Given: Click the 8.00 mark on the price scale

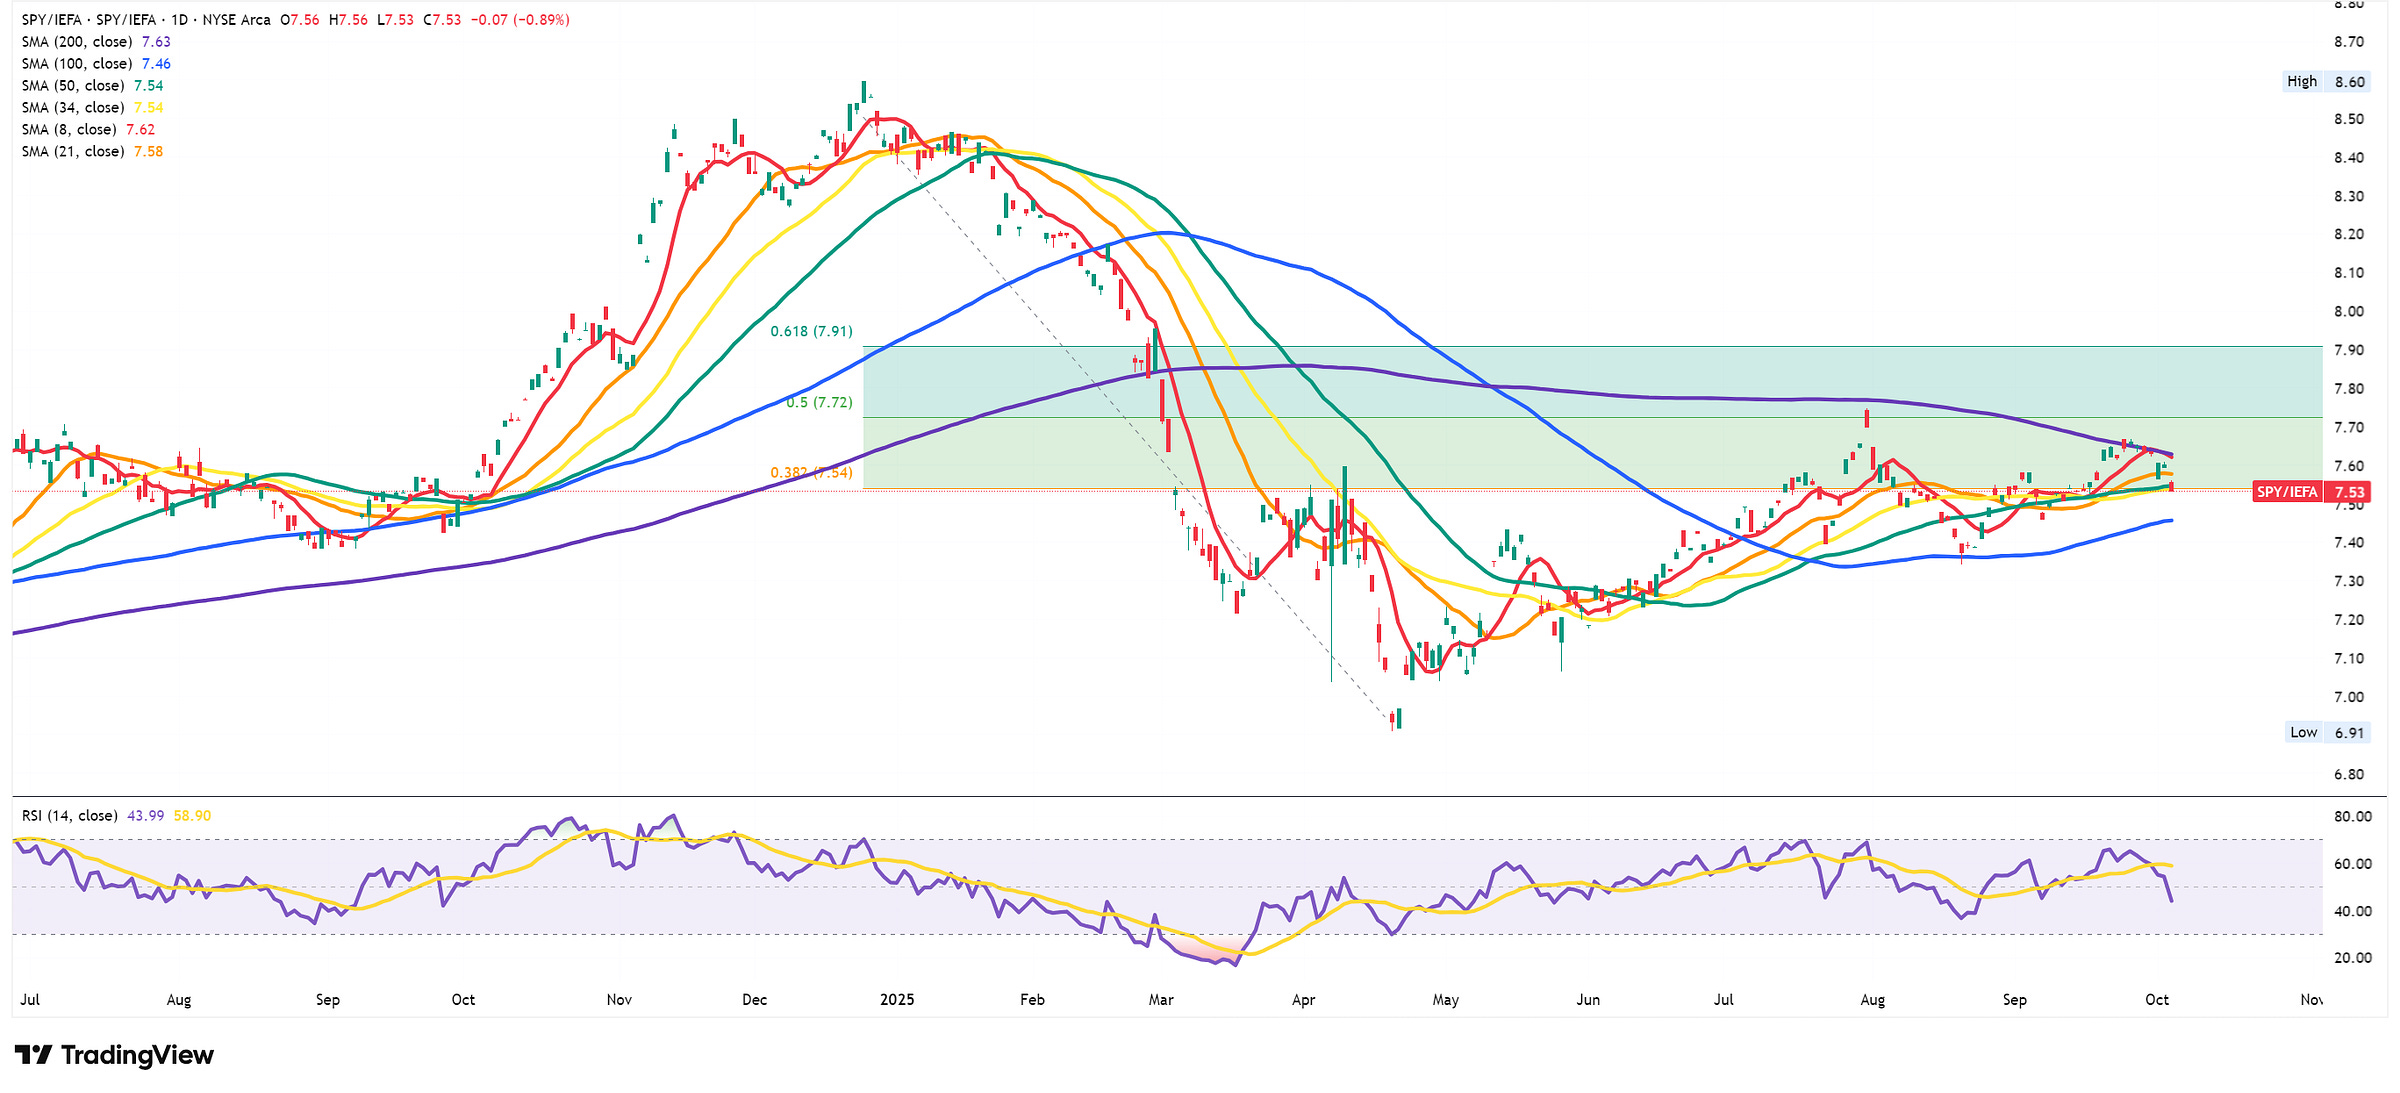Looking at the screenshot, I should 2349,312.
